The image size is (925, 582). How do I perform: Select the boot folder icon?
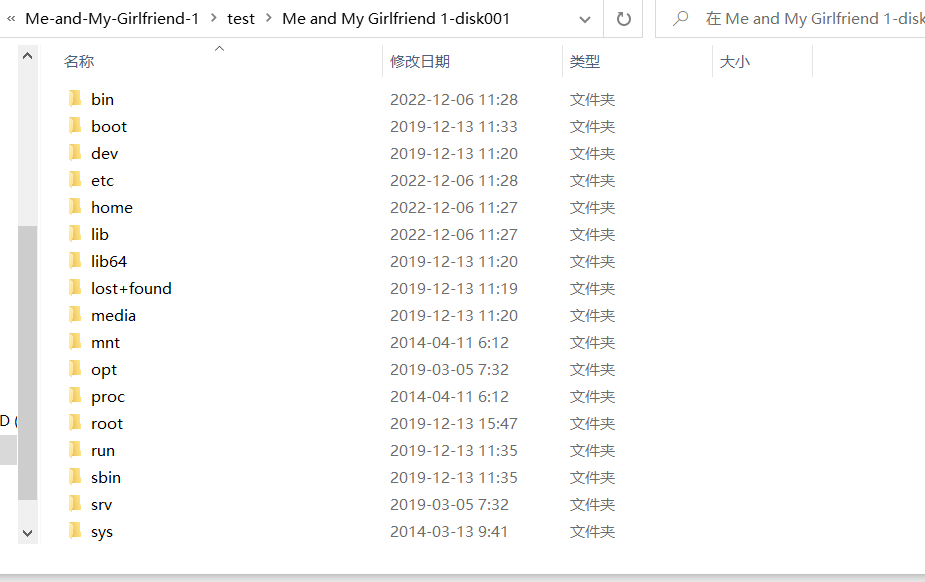point(75,126)
